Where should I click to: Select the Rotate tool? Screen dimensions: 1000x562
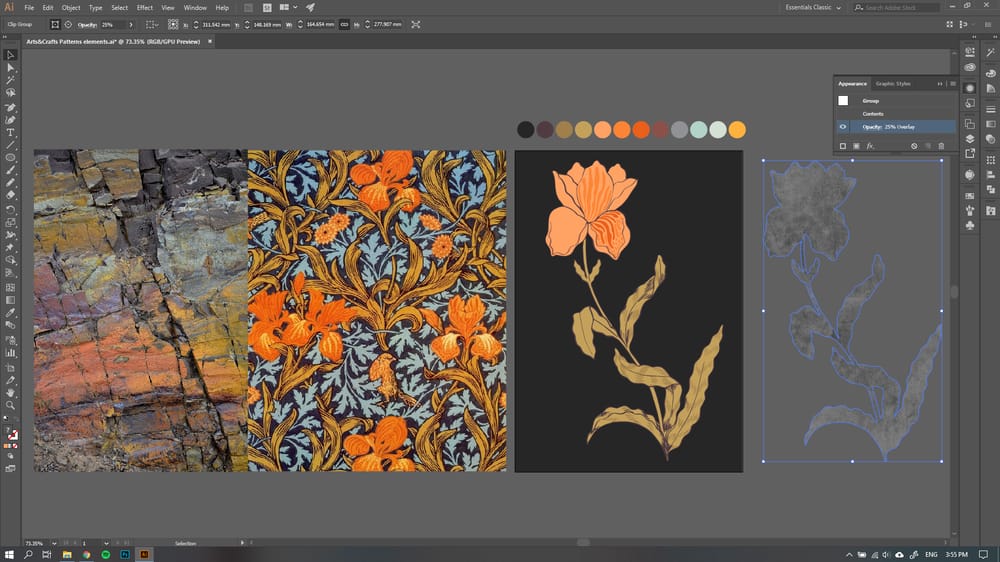click(x=10, y=210)
